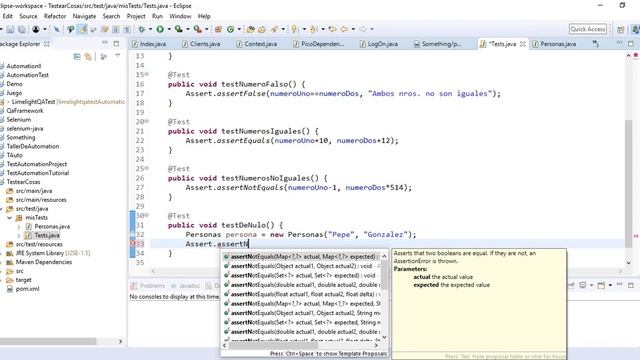Expand Personas.java tree node arrow
This screenshot has width=640, height=360.
19,227
